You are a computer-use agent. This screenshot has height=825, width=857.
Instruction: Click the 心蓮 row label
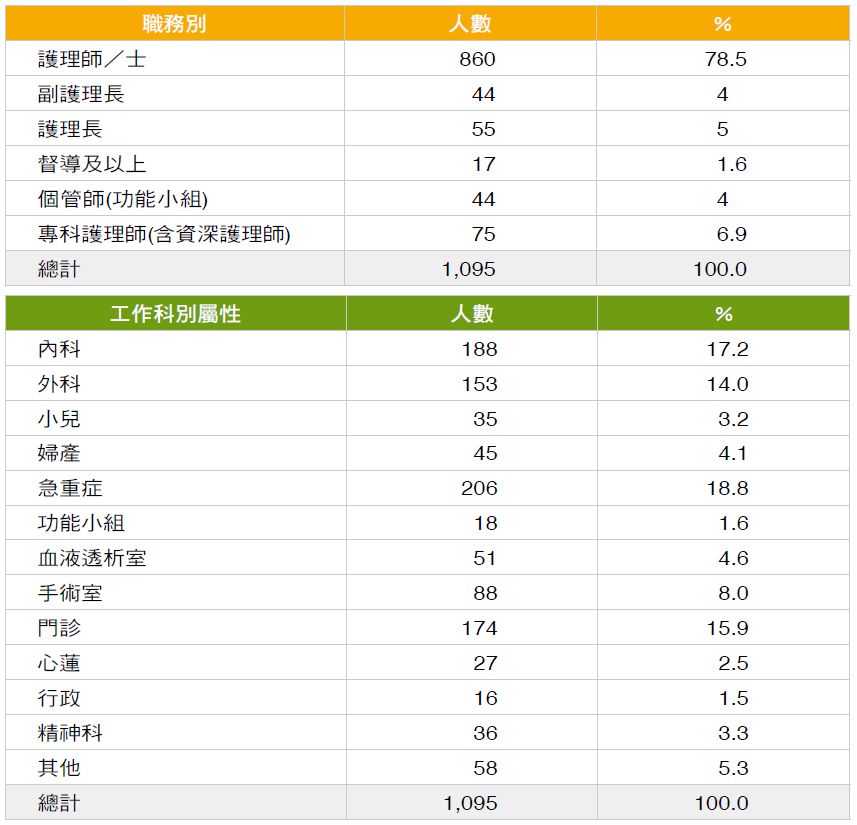click(59, 663)
